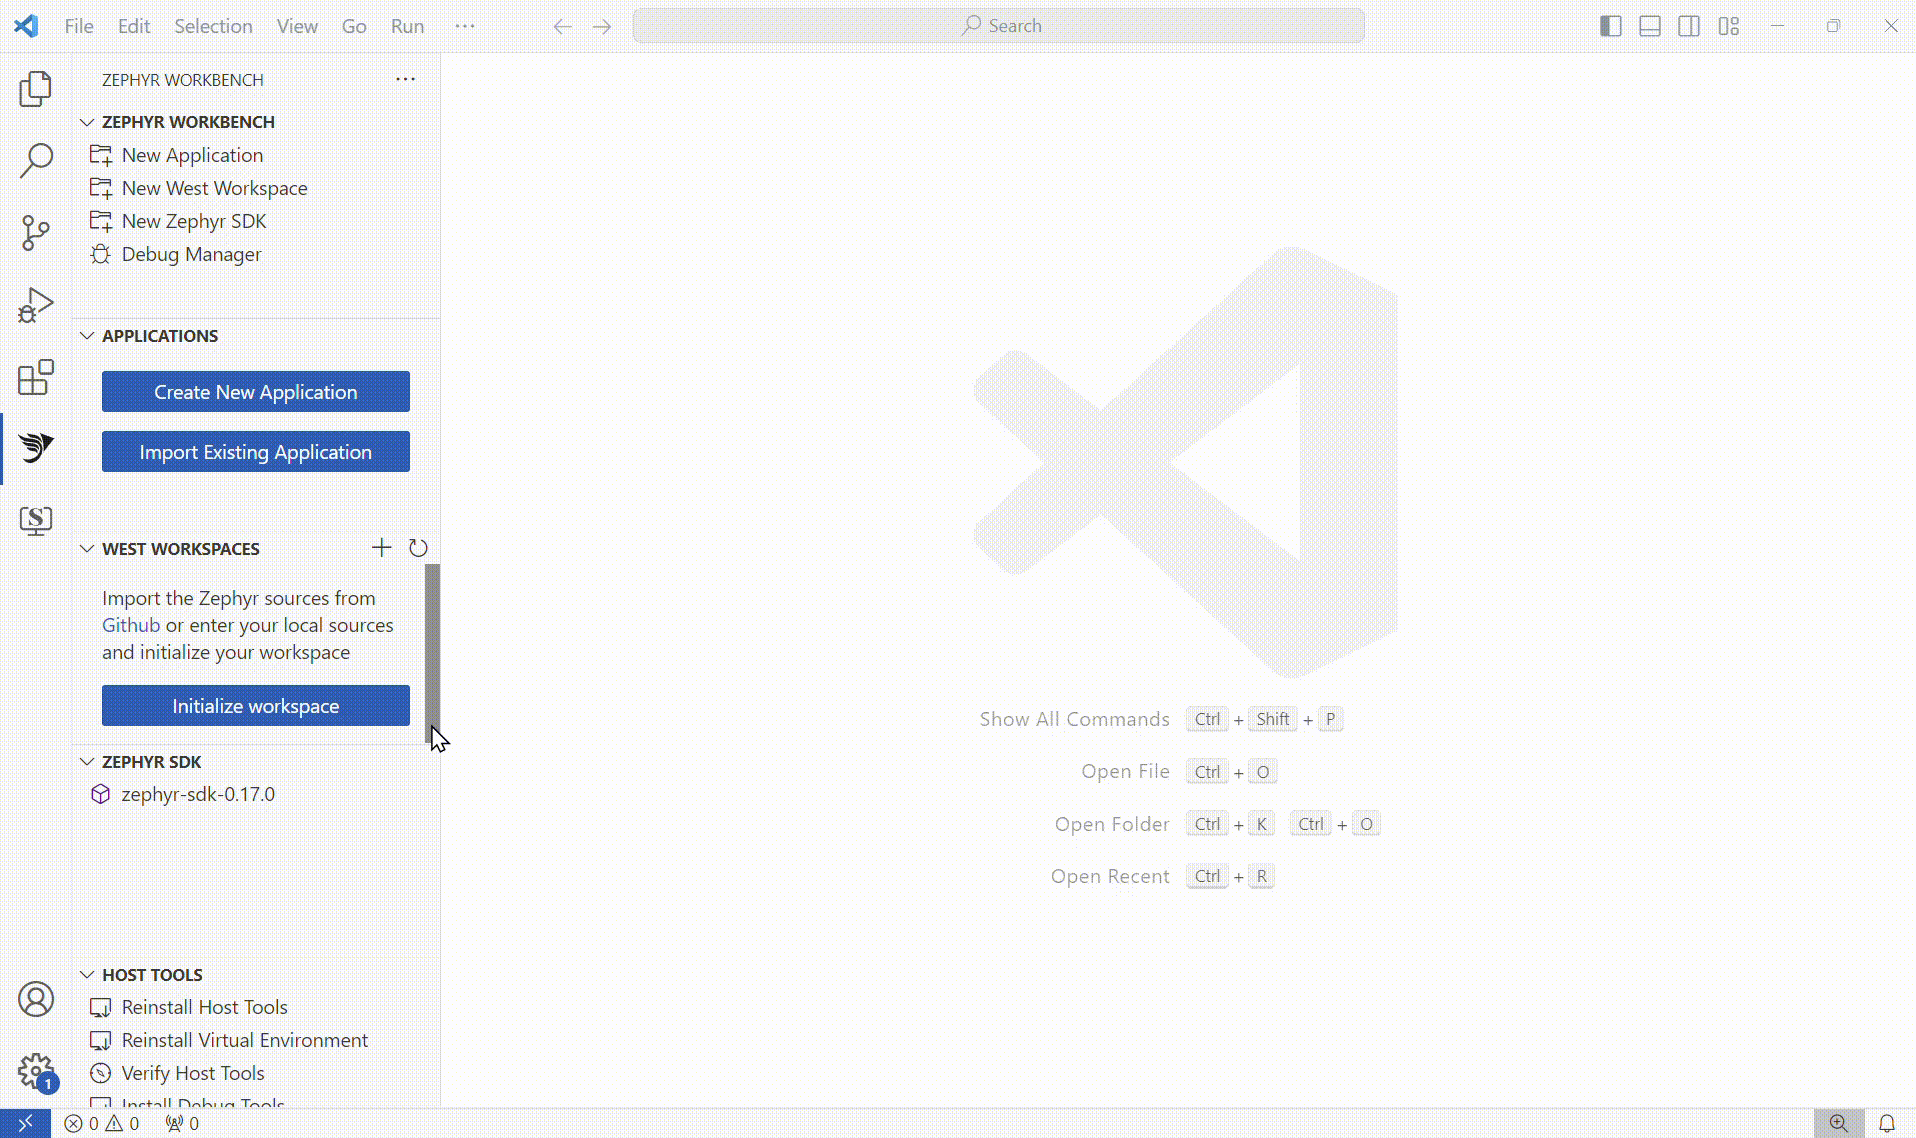This screenshot has height=1138, width=1916.
Task: Click the plus icon to add a west workspace
Action: 381,547
